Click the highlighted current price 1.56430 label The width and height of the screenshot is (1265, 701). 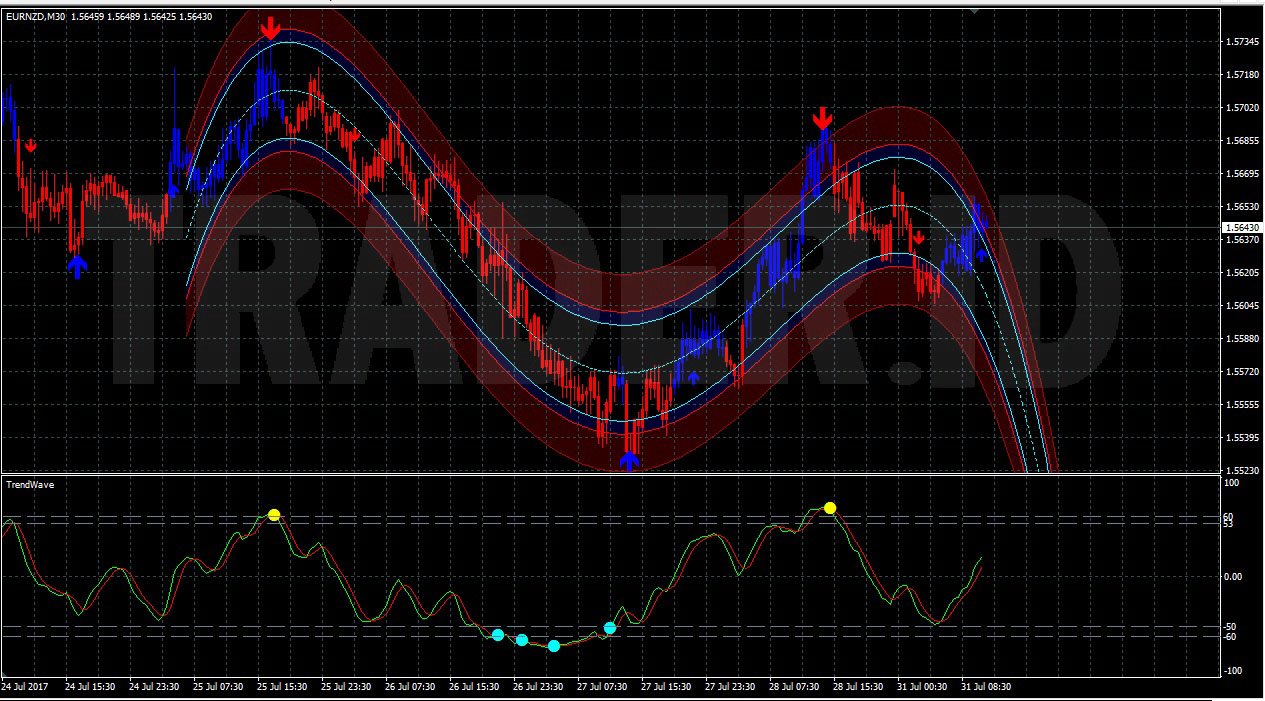pos(1241,228)
